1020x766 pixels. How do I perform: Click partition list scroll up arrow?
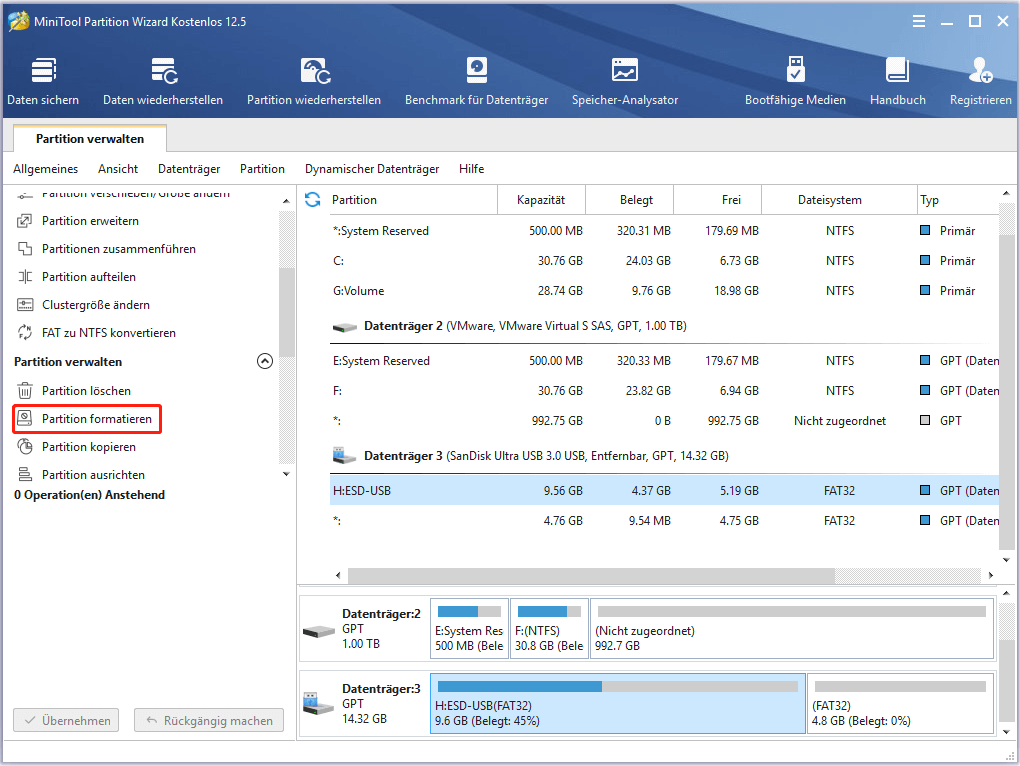(1006, 193)
